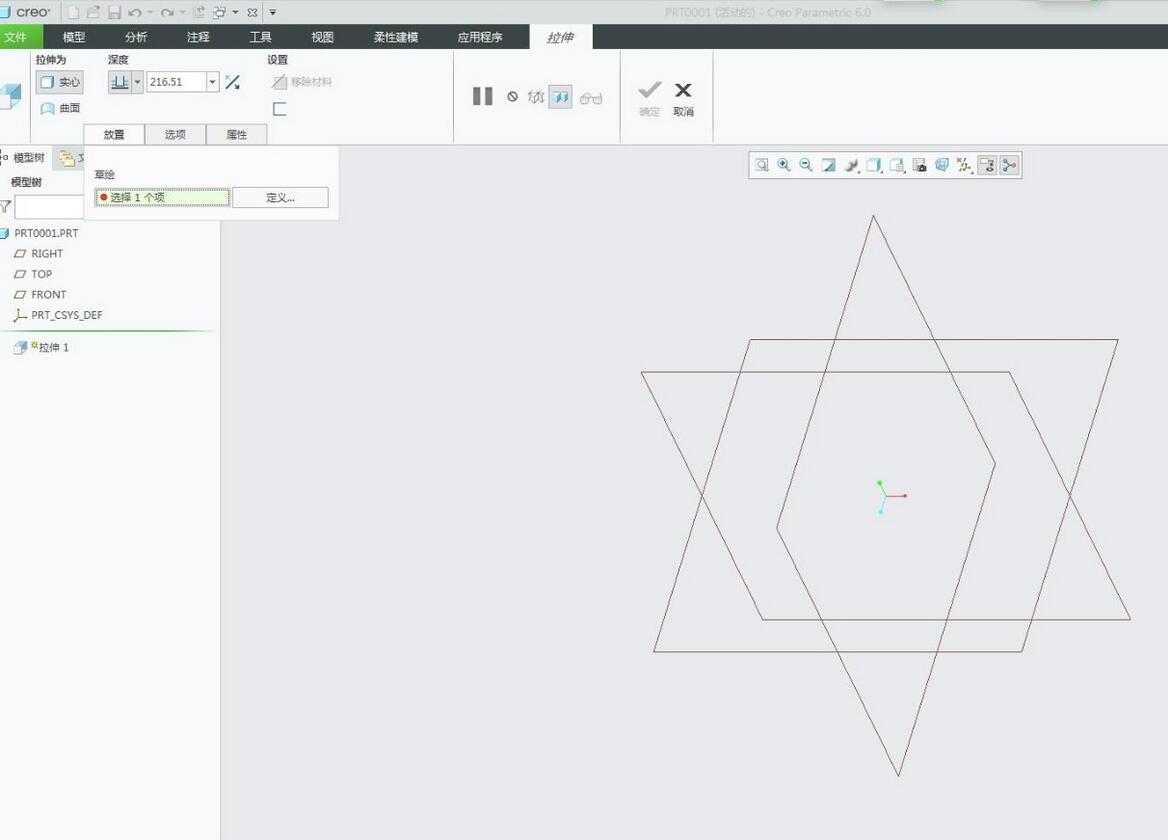Open the view manager icon
The height and width of the screenshot is (840, 1168).
(919, 165)
